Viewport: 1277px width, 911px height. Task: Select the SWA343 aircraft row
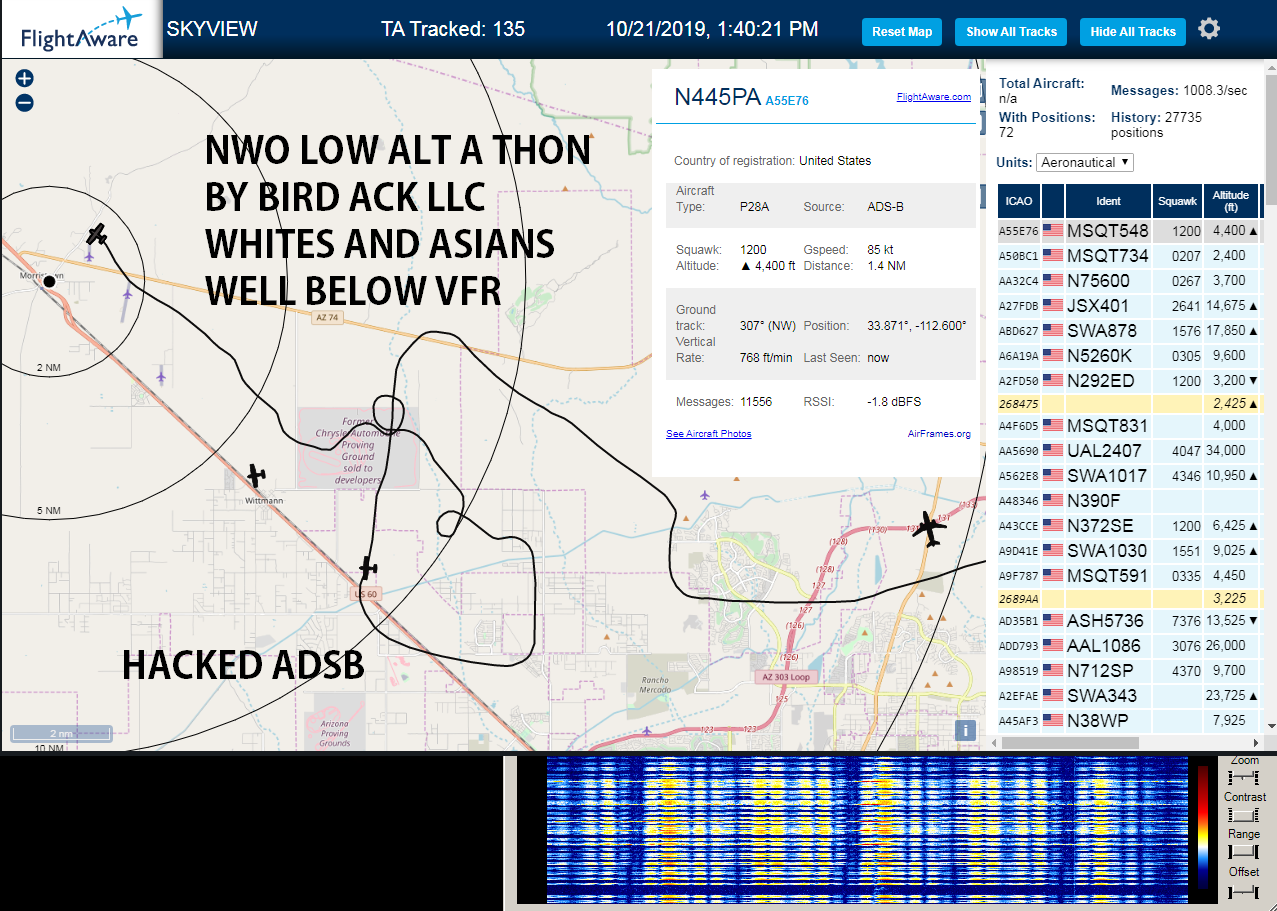tap(1129, 696)
